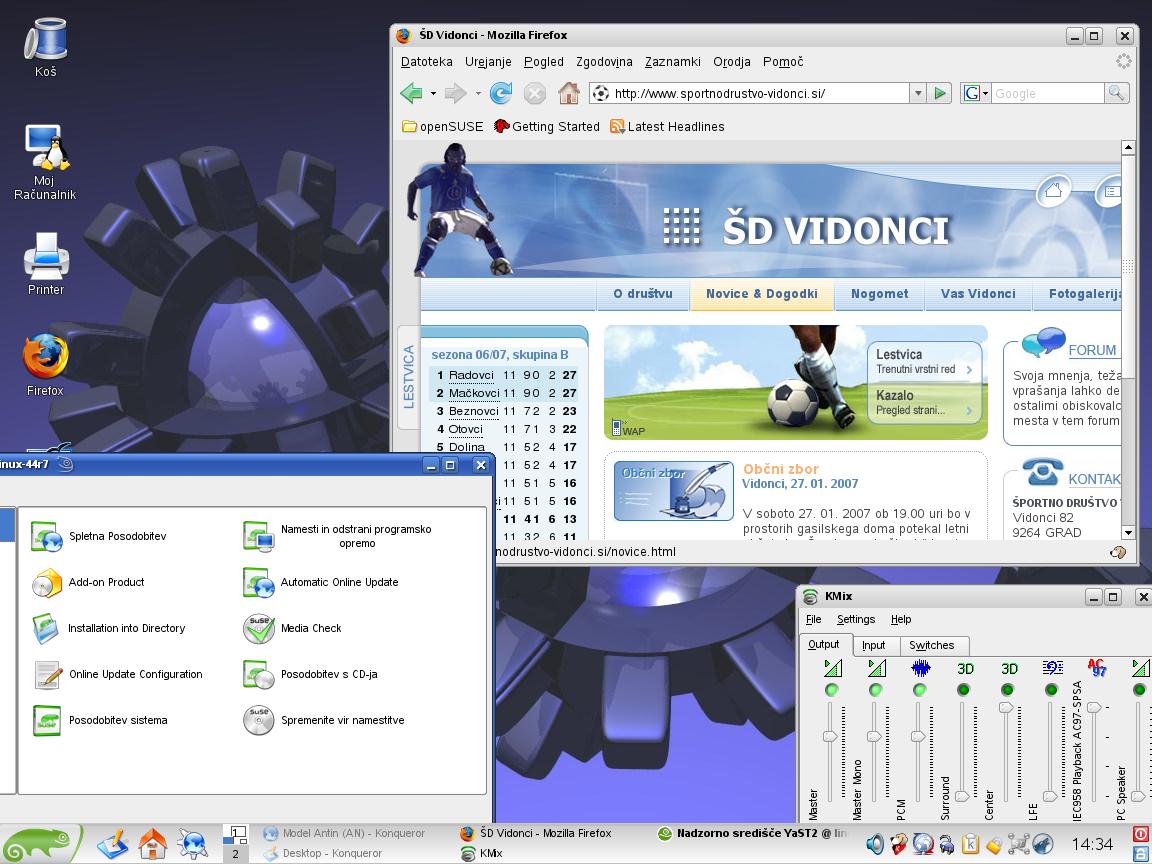Toggle the PC Speaker LED in KMix

pyautogui.click(x=1140, y=690)
